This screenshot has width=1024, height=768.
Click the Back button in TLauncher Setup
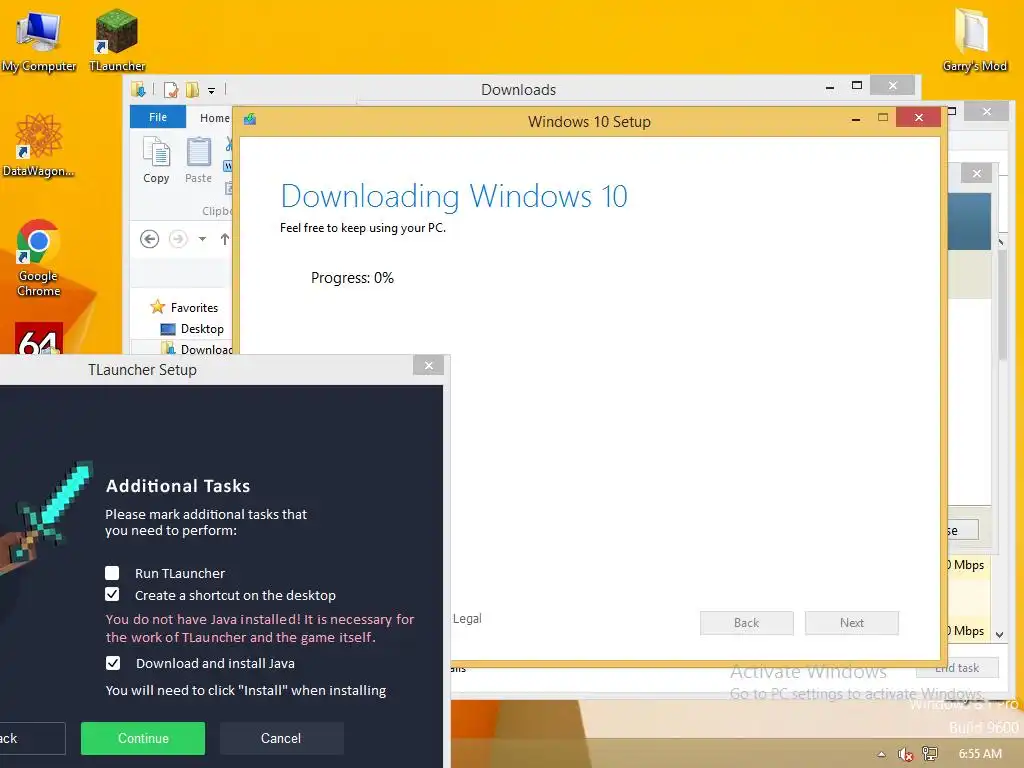33,738
